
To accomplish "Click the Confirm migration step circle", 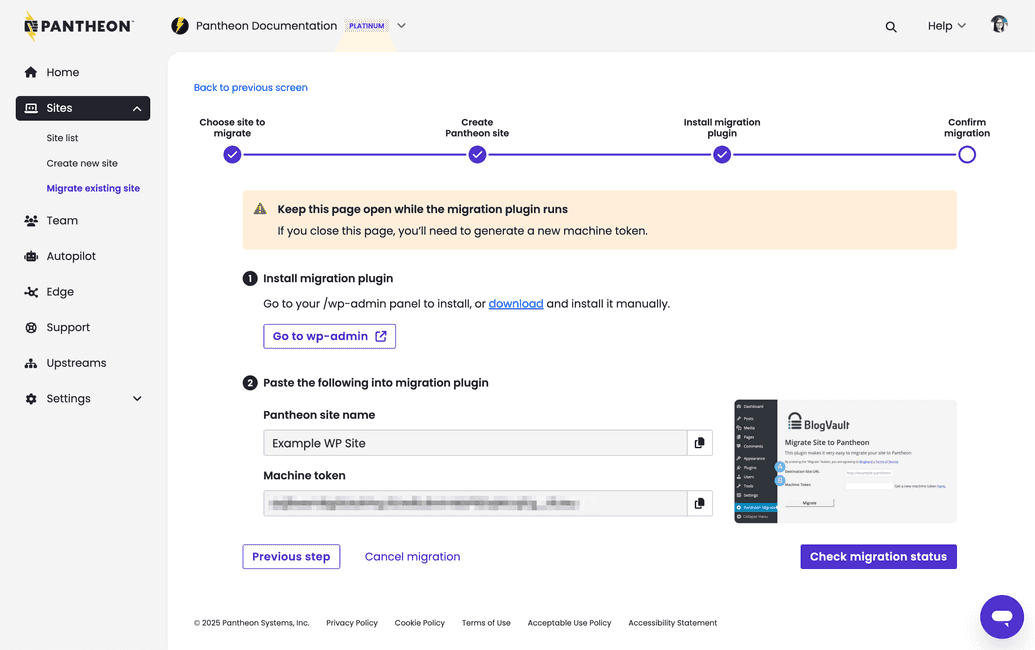I will [966, 155].
